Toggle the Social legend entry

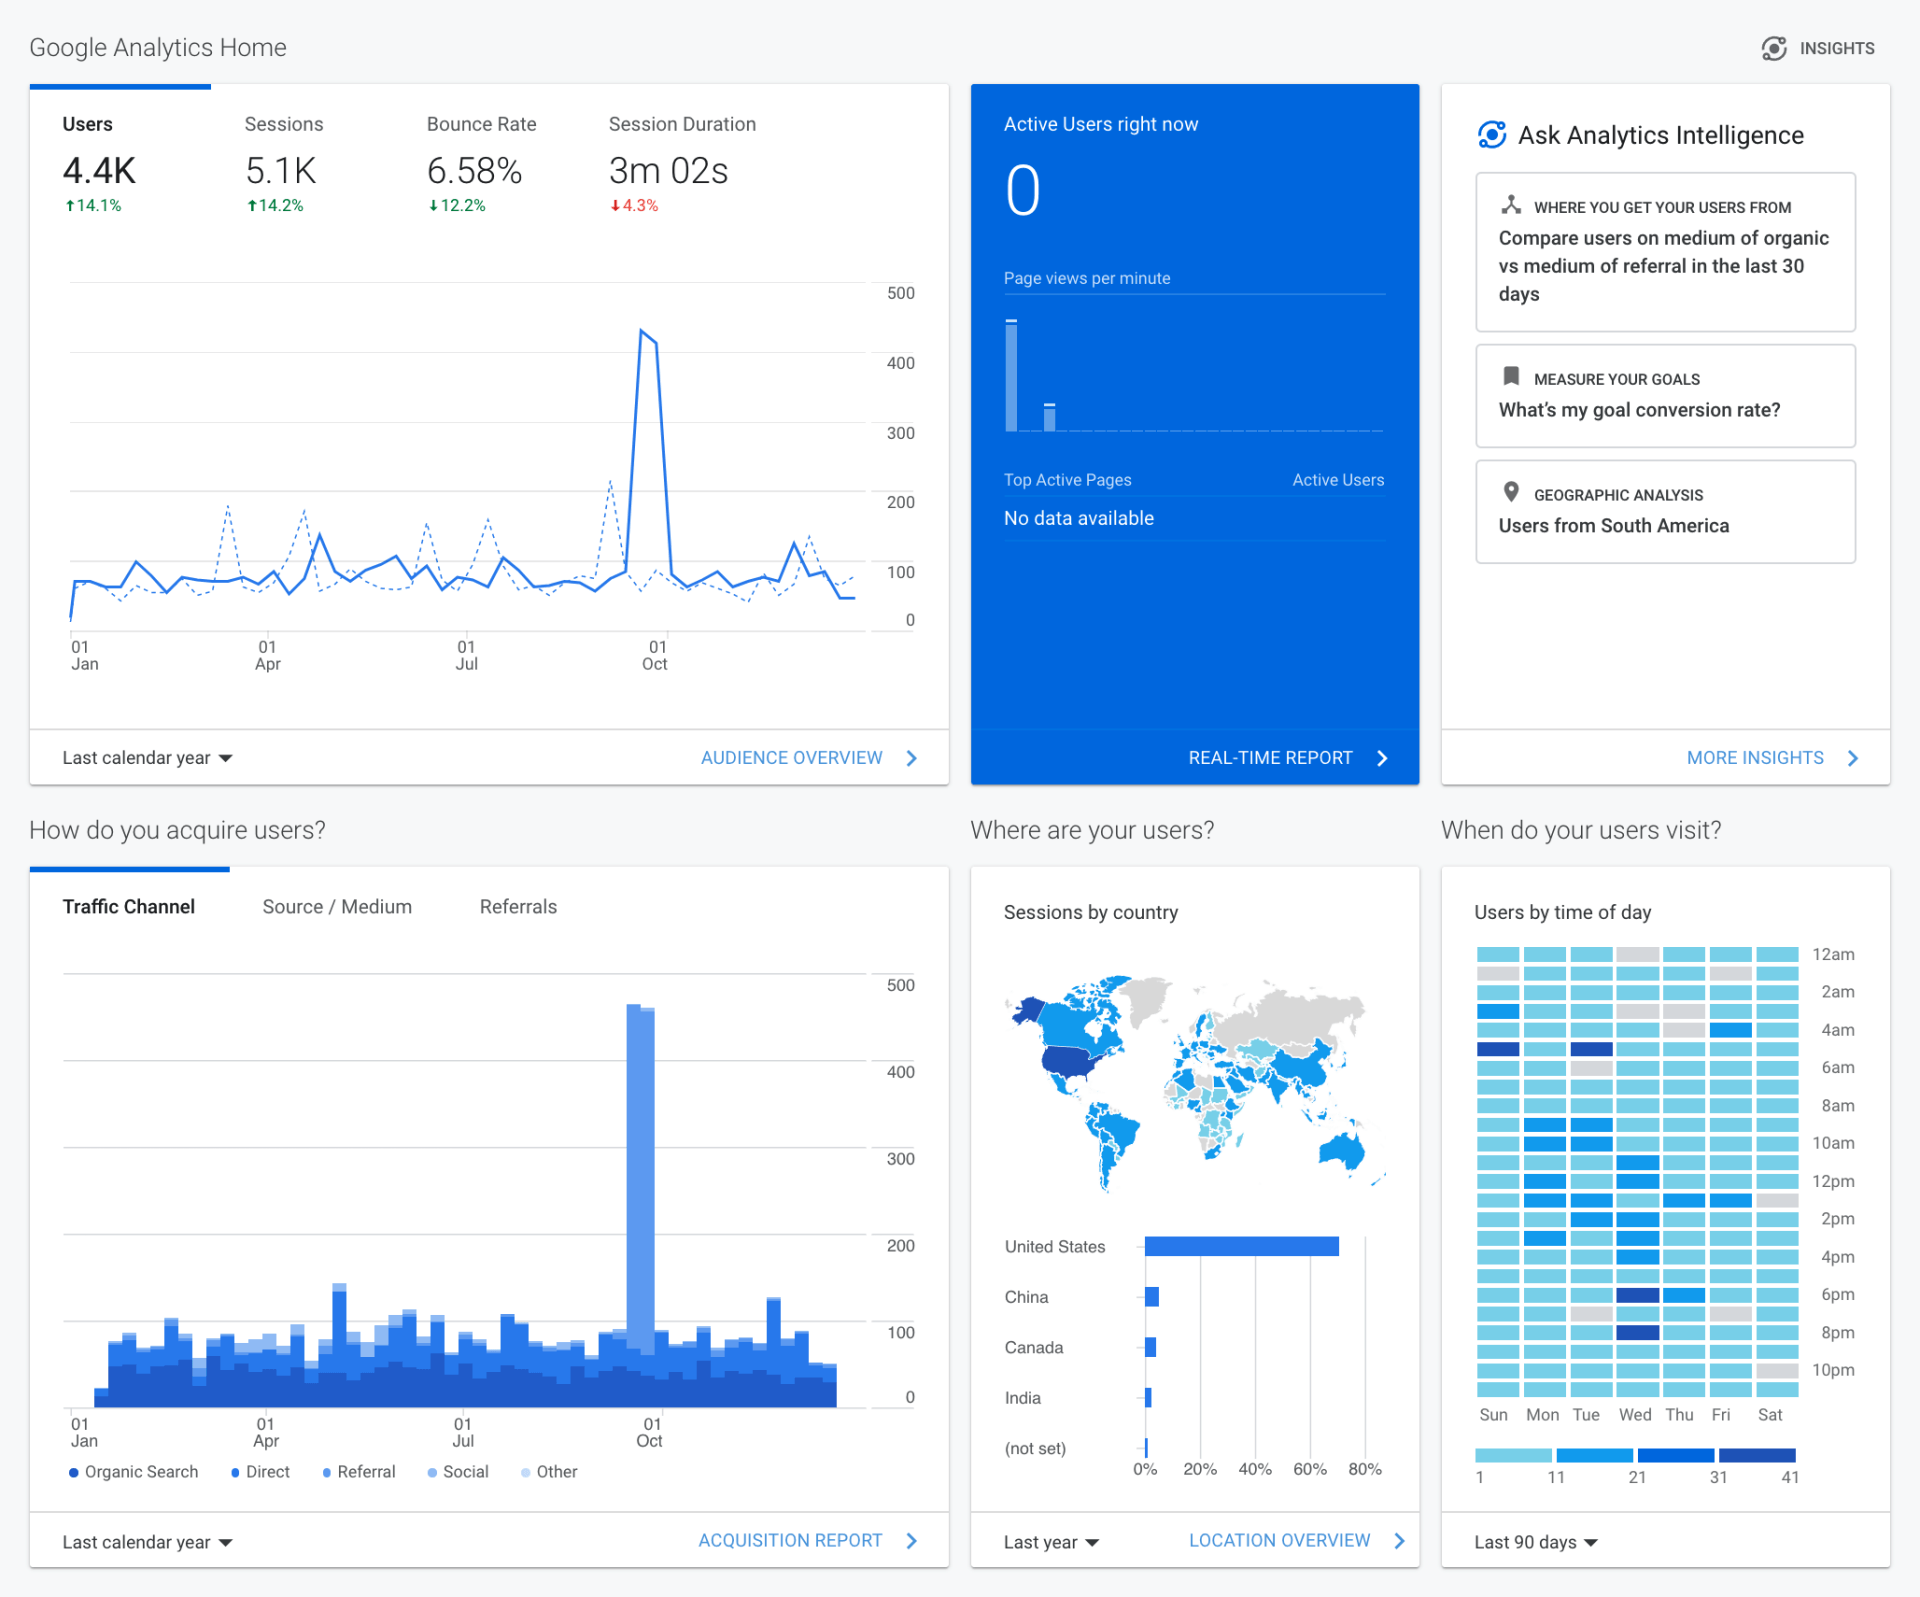click(458, 1472)
